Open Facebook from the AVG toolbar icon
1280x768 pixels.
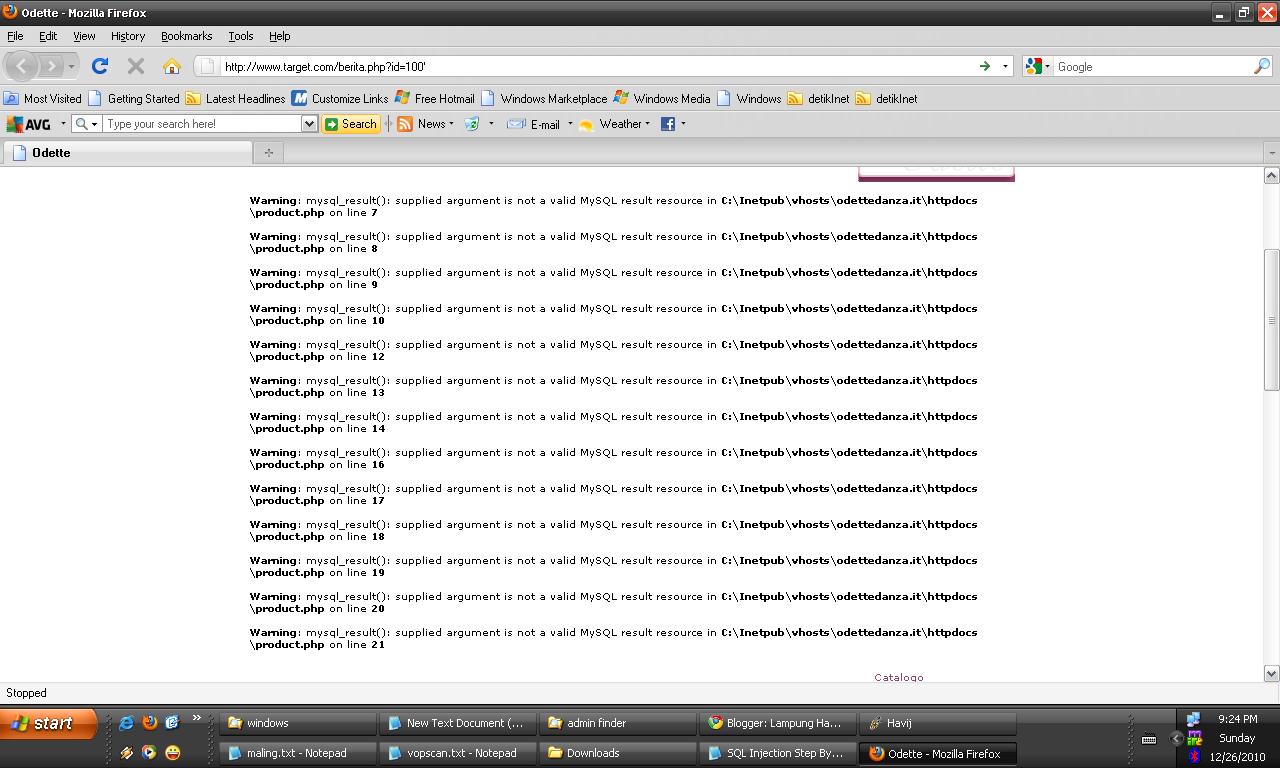tap(668, 124)
